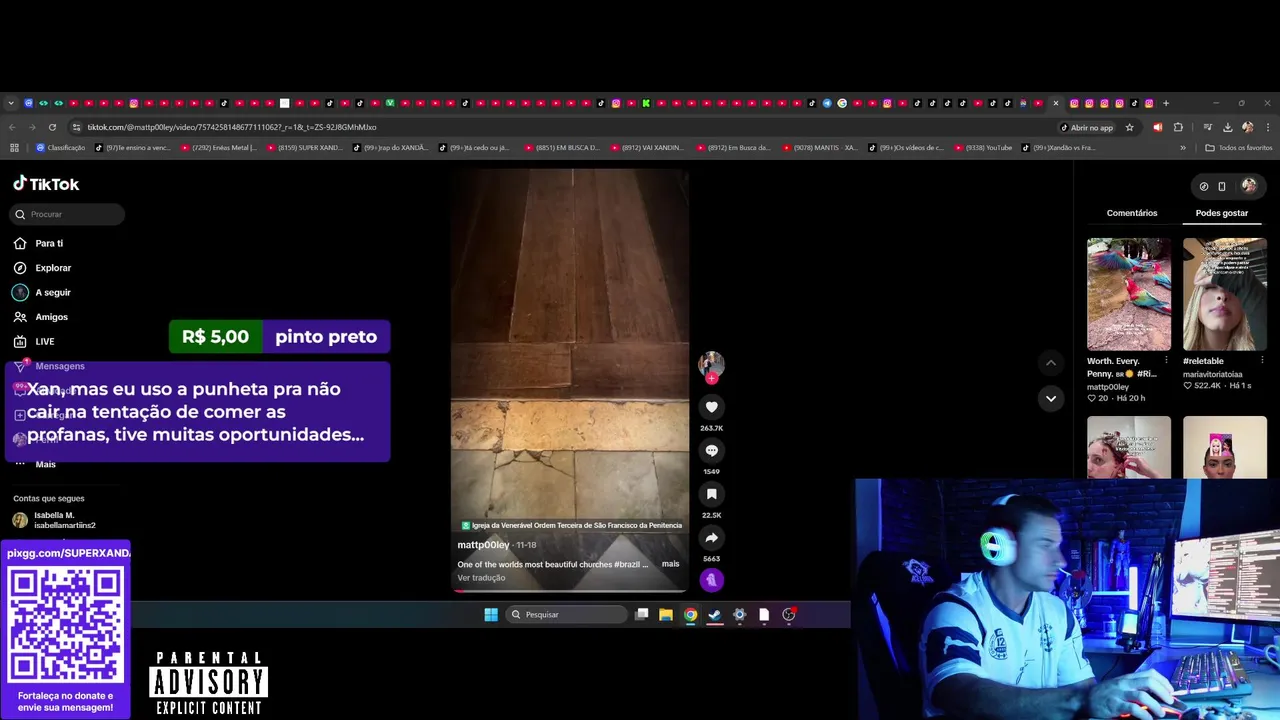The height and width of the screenshot is (720, 1280).
Task: Open Task View on the taskbar
Action: (x=642, y=615)
